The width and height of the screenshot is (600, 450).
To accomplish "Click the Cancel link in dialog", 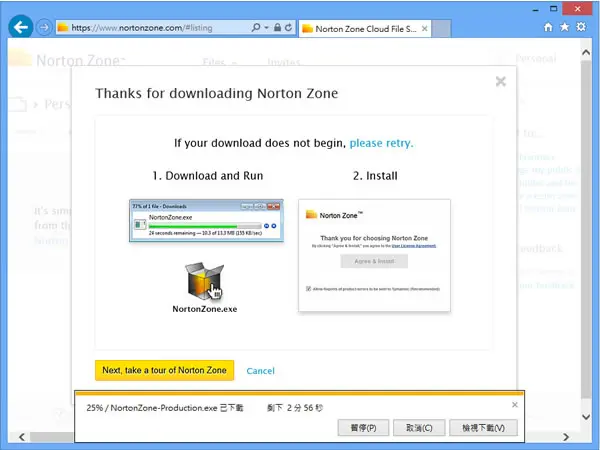I will [x=261, y=371].
